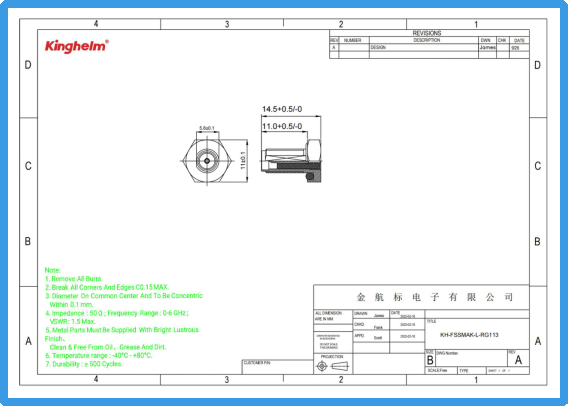The width and height of the screenshot is (568, 407).
Task: Select the 14.5+0.5/-0 dimension label
Action: (282, 109)
